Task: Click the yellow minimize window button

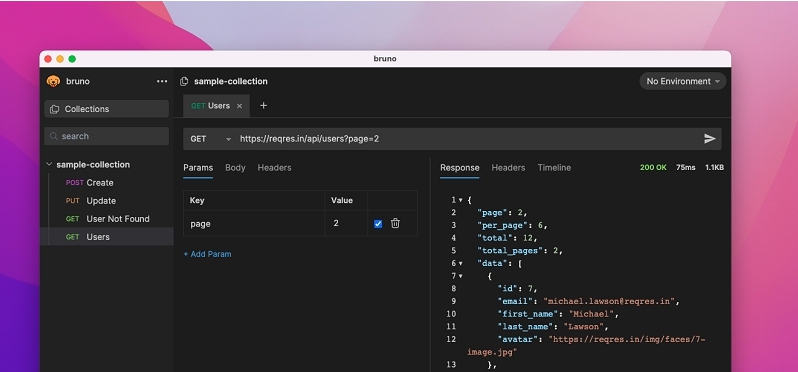Action: point(60,59)
